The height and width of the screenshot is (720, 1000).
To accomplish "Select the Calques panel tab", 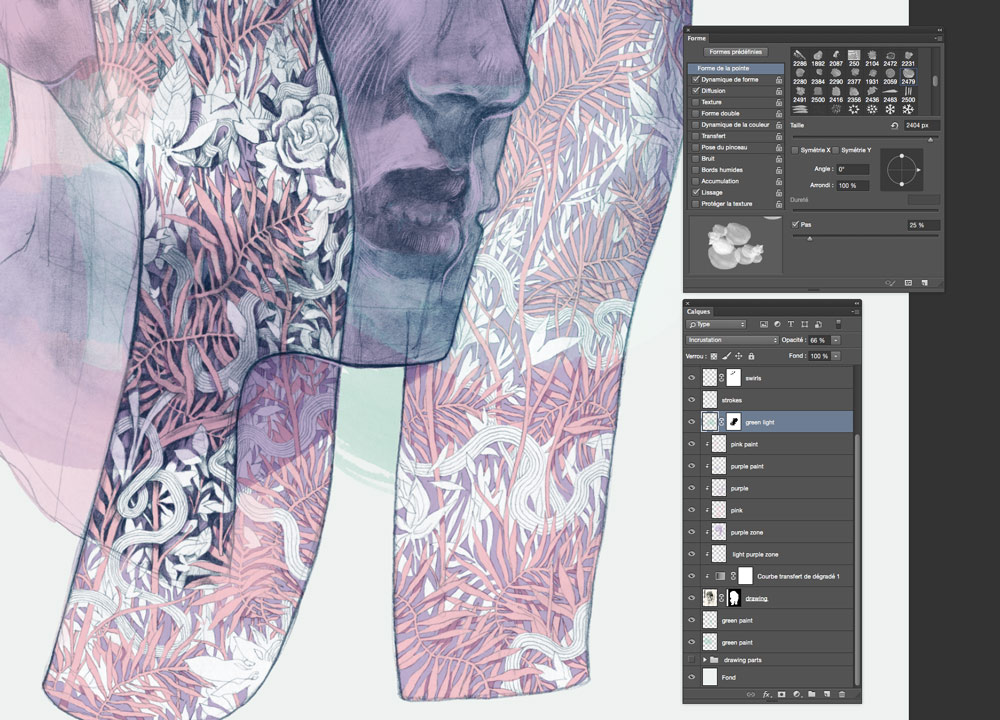I will (698, 312).
